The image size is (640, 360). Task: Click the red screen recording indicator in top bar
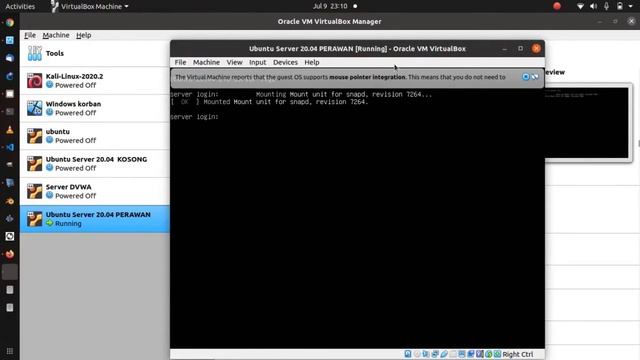point(557,6)
